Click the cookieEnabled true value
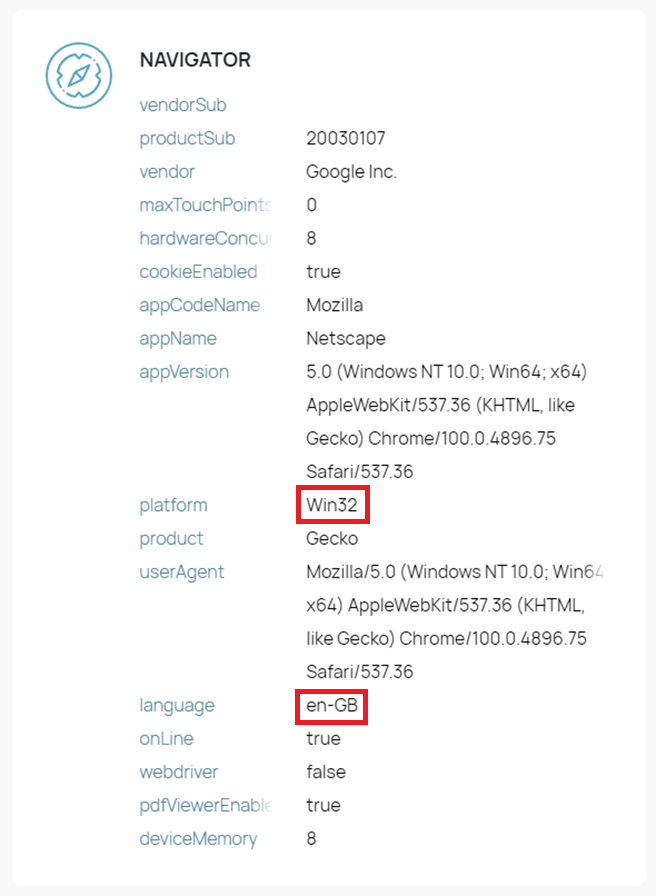656x896 pixels. click(323, 271)
